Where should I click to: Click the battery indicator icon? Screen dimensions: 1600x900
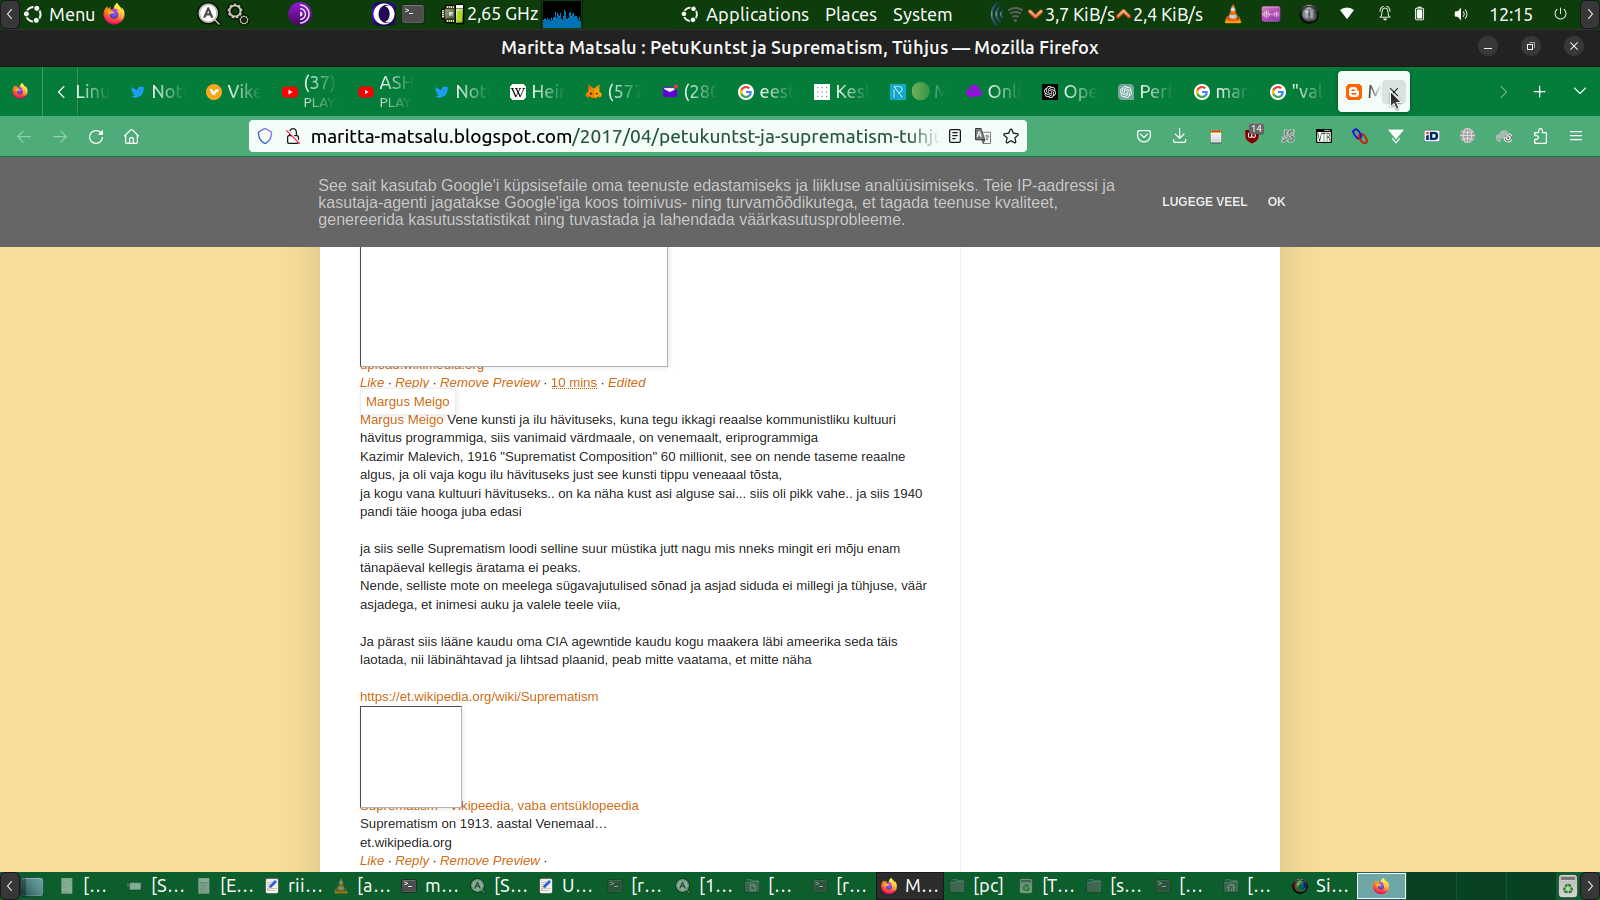(1419, 14)
